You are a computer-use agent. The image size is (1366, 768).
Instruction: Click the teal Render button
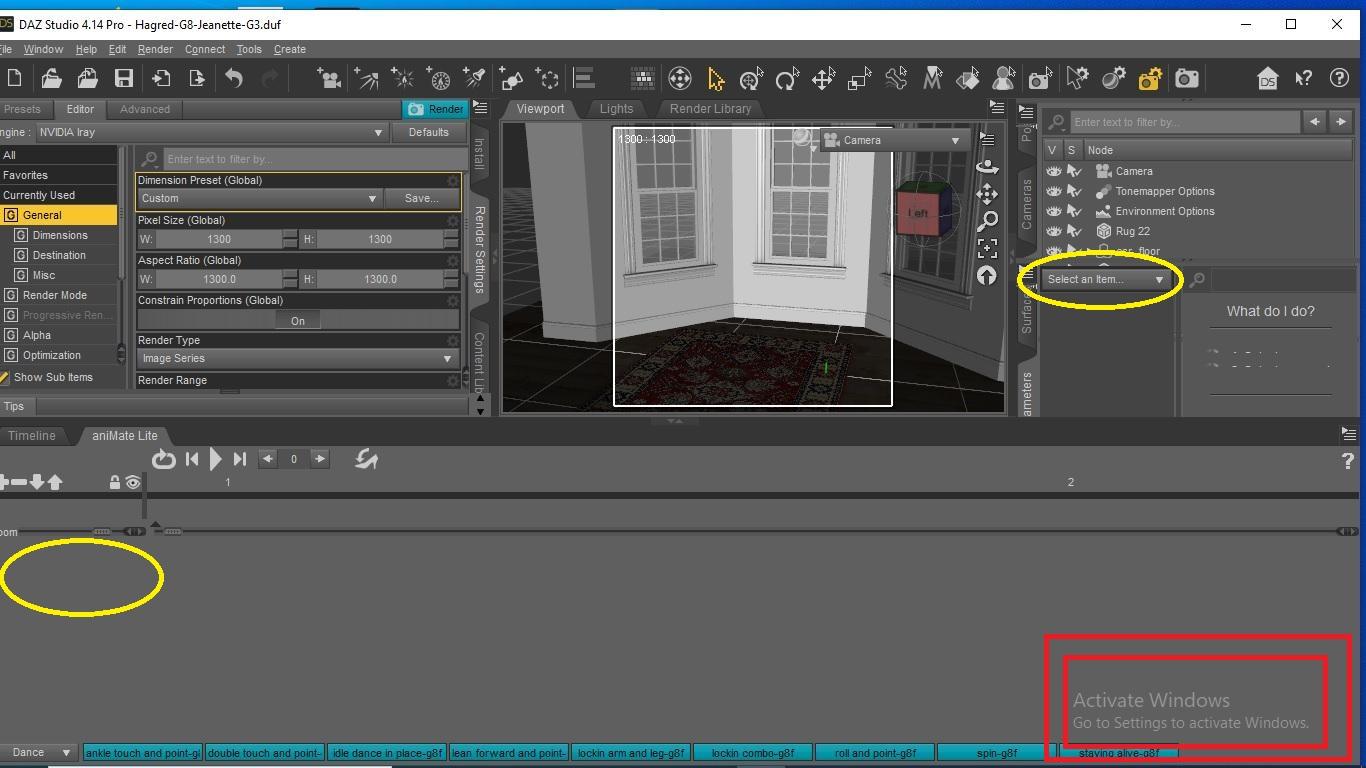point(434,109)
